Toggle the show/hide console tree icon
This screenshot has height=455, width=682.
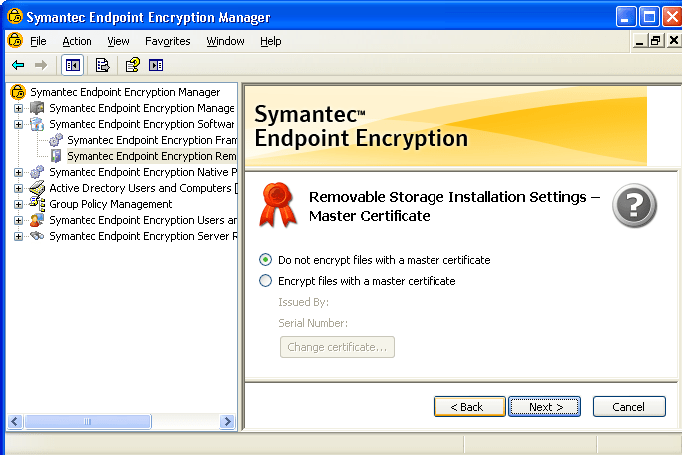click(x=73, y=65)
